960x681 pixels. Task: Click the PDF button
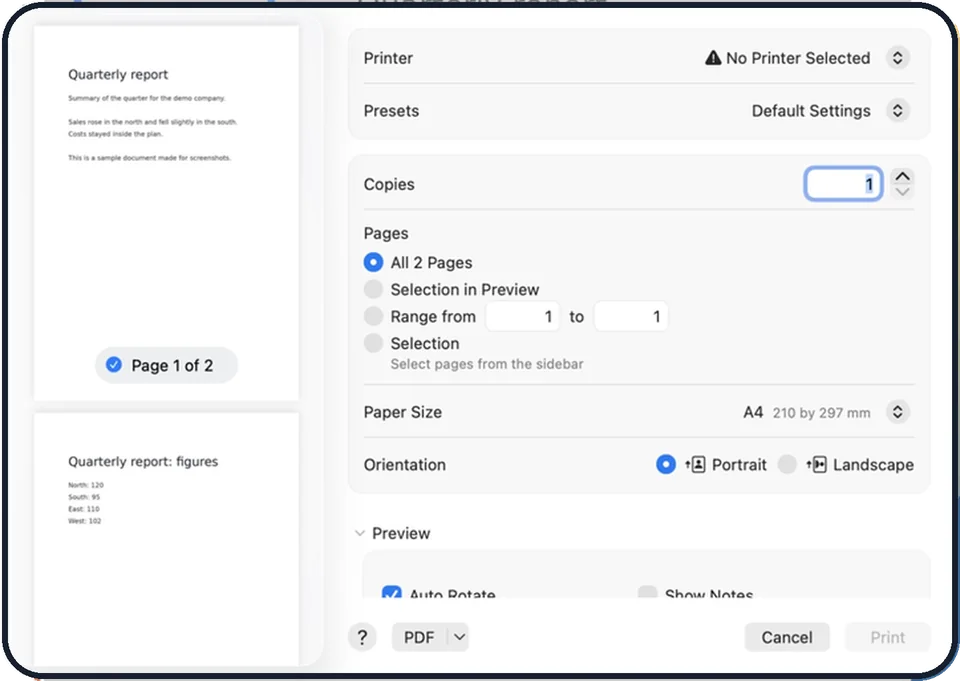click(x=419, y=638)
